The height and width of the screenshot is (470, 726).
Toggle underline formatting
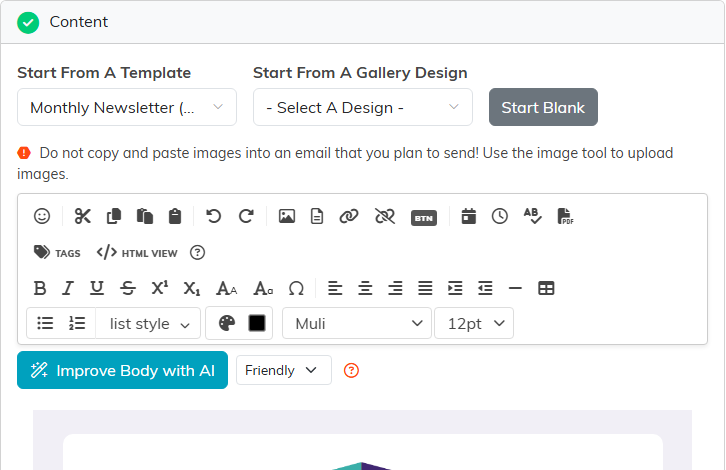click(97, 288)
